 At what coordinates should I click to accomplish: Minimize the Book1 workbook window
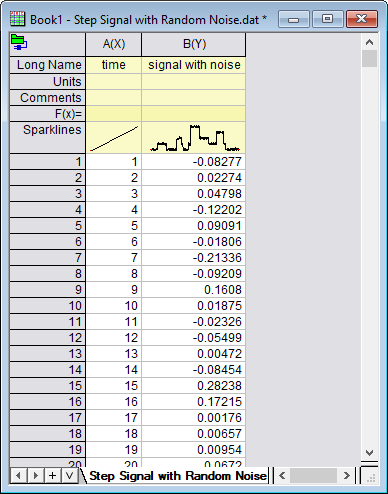coord(294,19)
